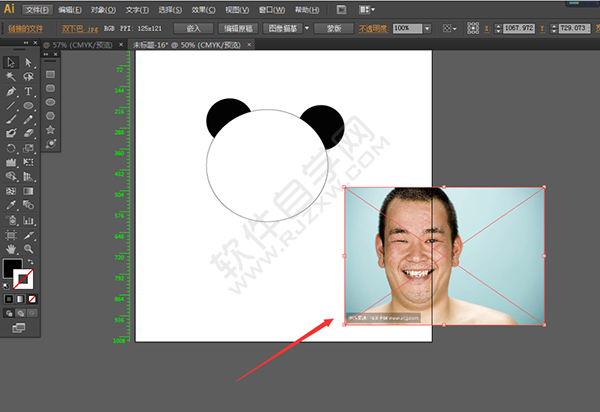The width and height of the screenshot is (600, 412).
Task: Open the 文件(F) menu
Action: (37, 9)
